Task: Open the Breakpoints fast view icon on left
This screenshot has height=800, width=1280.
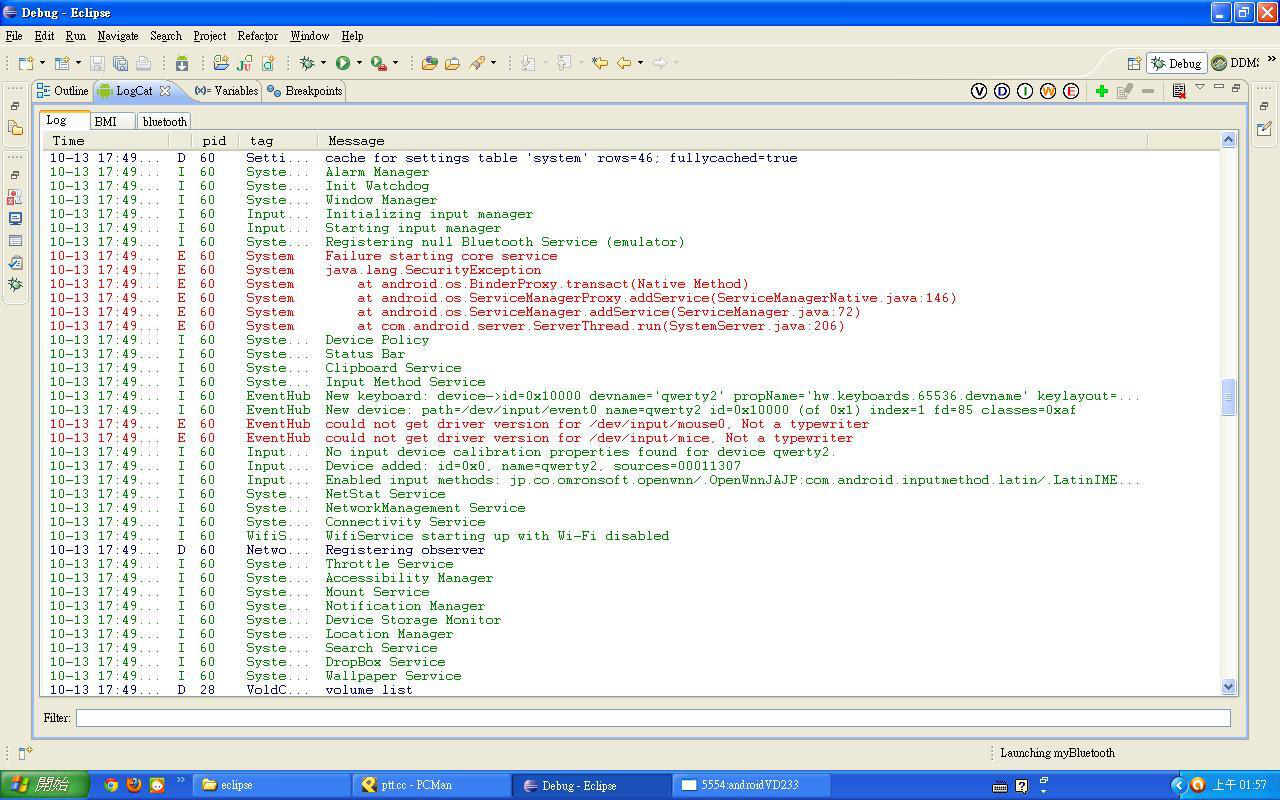Action: [x=15, y=196]
